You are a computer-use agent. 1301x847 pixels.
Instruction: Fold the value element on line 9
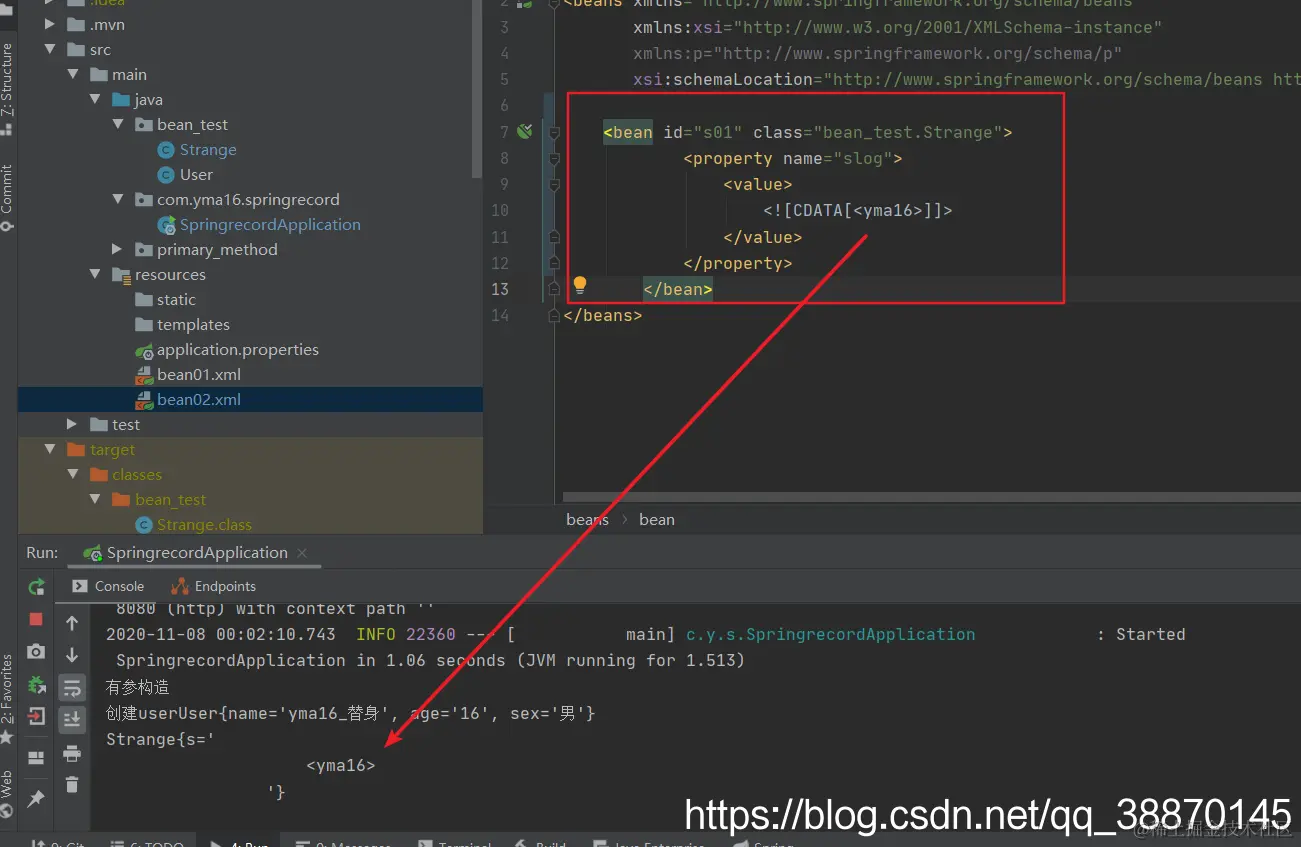[554, 184]
